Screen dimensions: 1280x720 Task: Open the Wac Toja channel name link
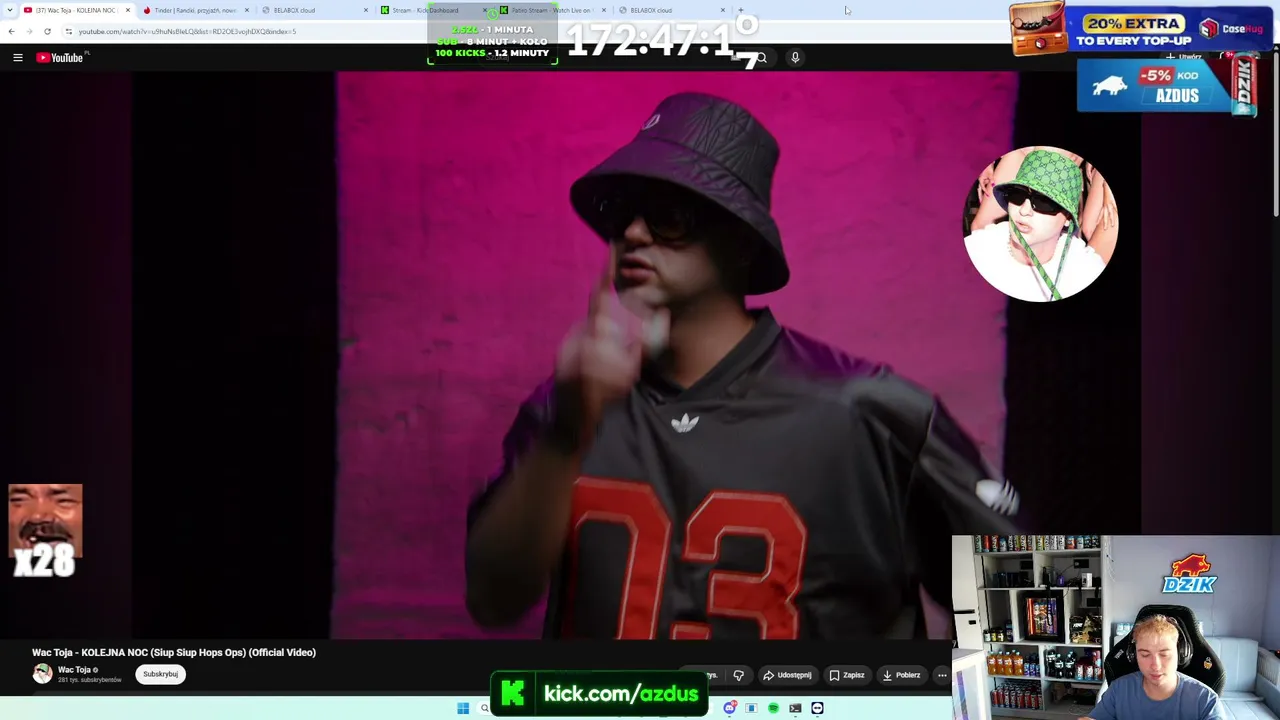coord(75,670)
